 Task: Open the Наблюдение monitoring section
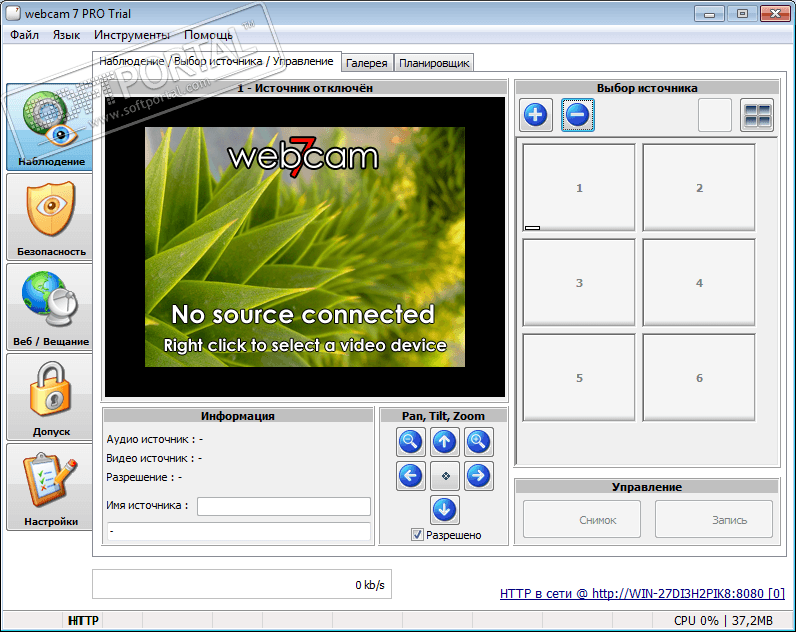pyautogui.click(x=50, y=127)
